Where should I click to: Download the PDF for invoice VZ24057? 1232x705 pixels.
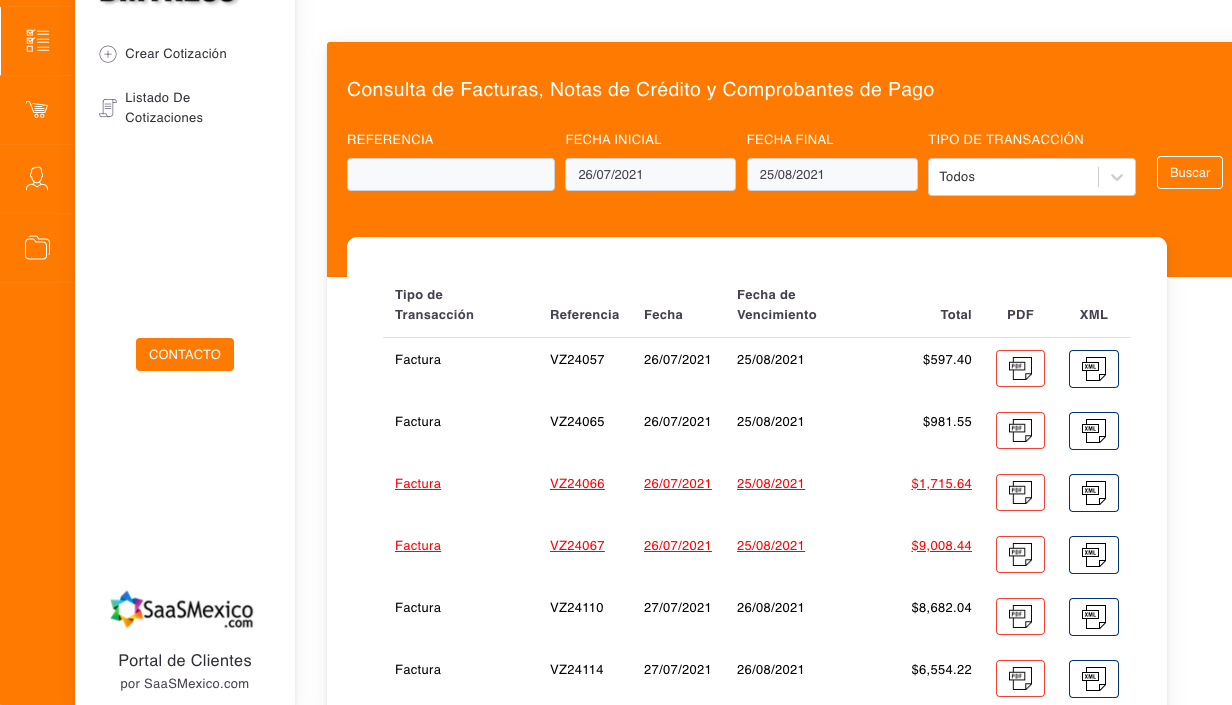[1020, 368]
